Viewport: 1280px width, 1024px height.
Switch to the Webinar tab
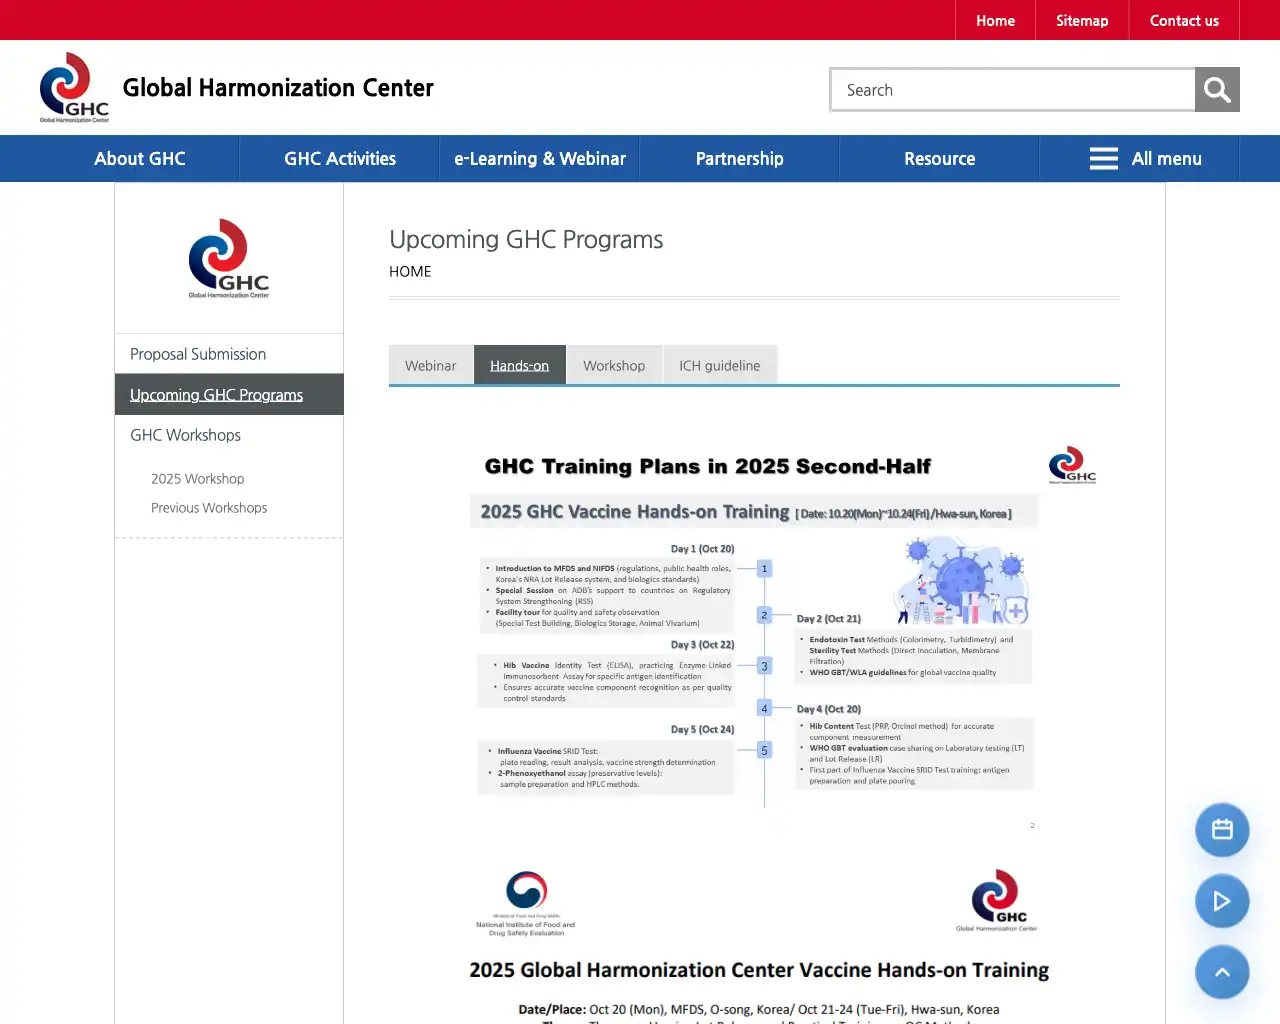point(430,366)
